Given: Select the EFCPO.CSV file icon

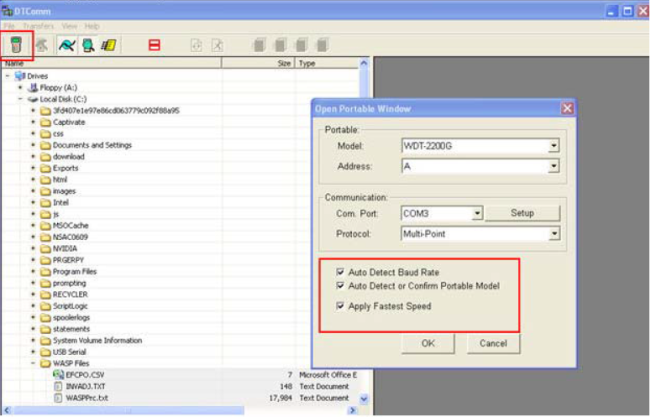Looking at the screenshot, I should [x=58, y=374].
